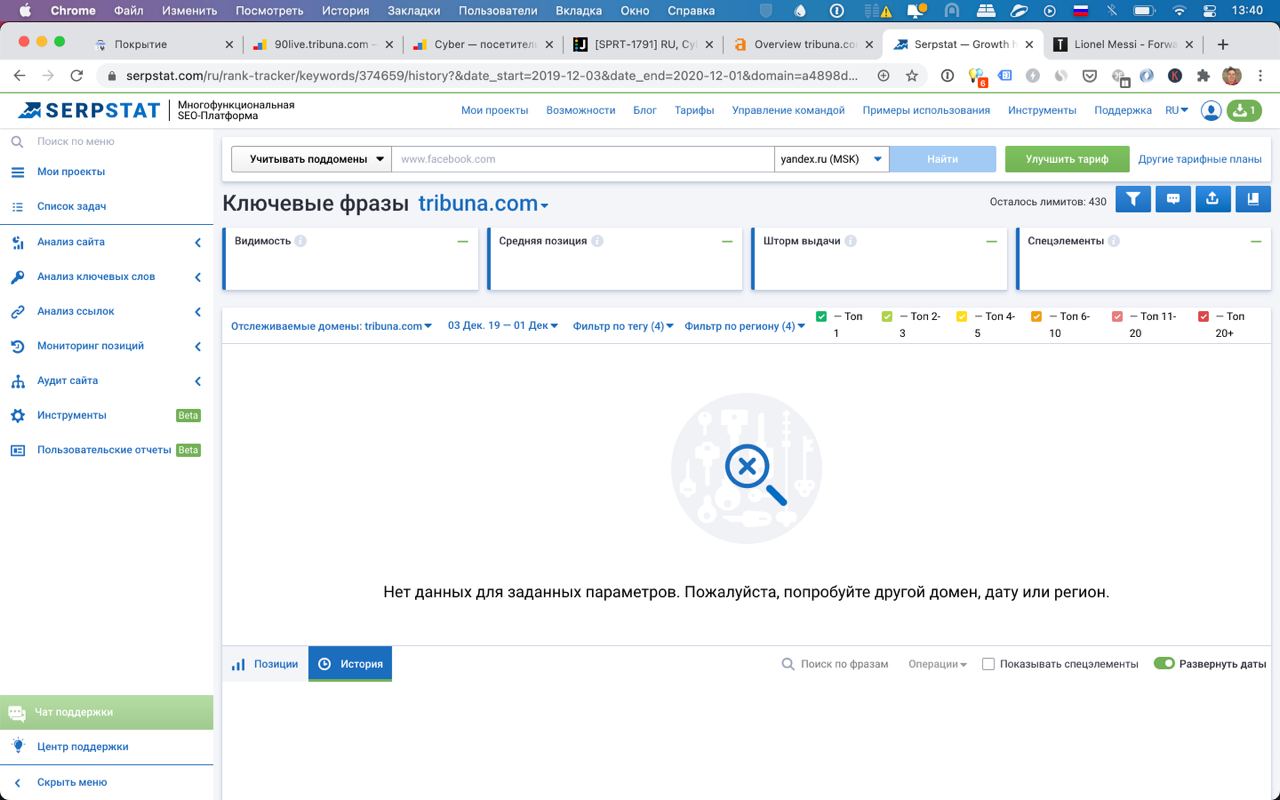This screenshot has height=800, width=1280.
Task: Open Управление командой in the top navigation
Action: (788, 110)
